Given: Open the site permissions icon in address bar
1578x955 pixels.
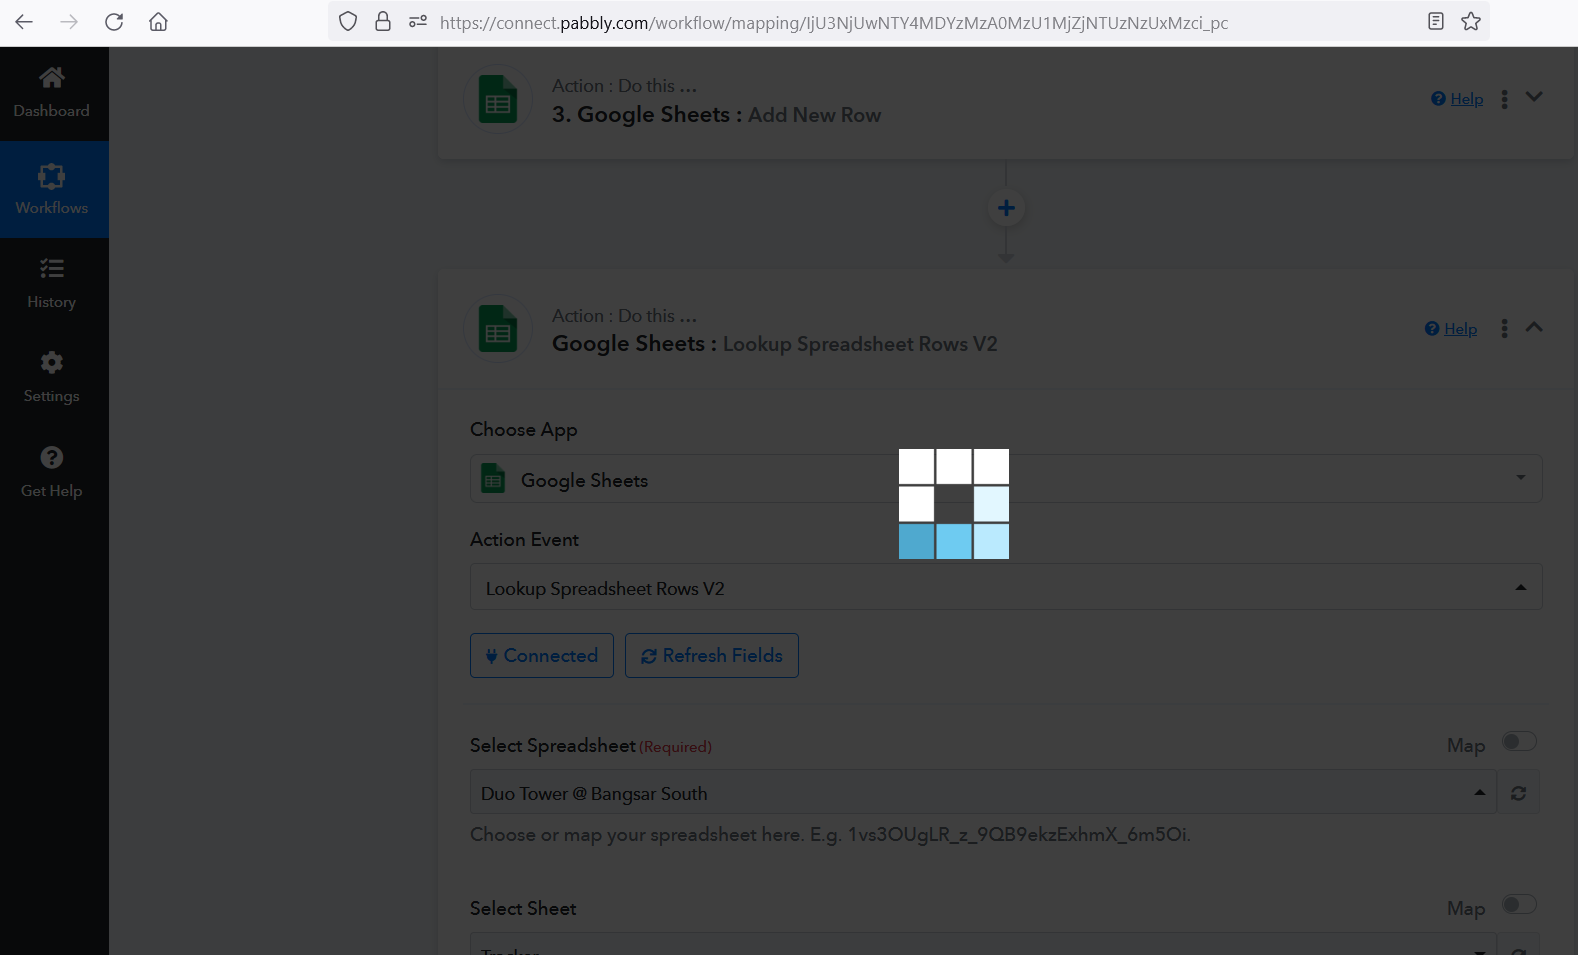Looking at the screenshot, I should tap(418, 22).
